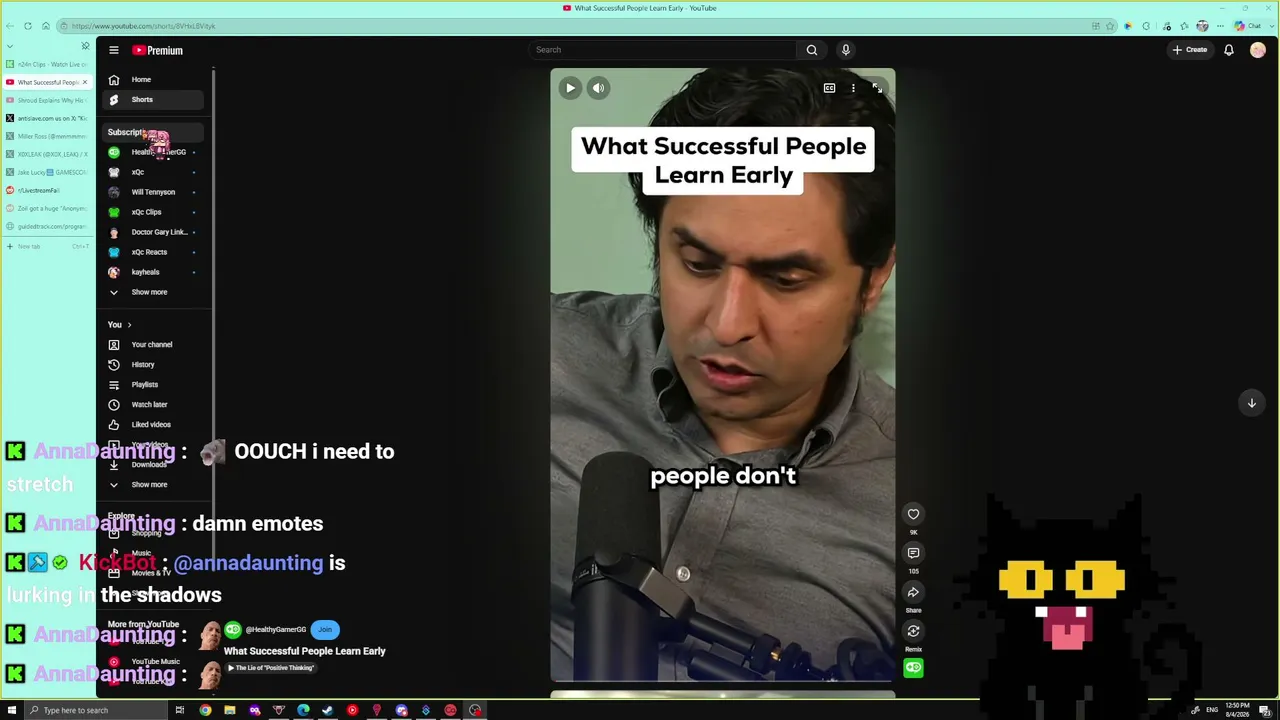Enter fullscreen for the Short
Image resolution: width=1280 pixels, height=720 pixels.
tap(877, 88)
